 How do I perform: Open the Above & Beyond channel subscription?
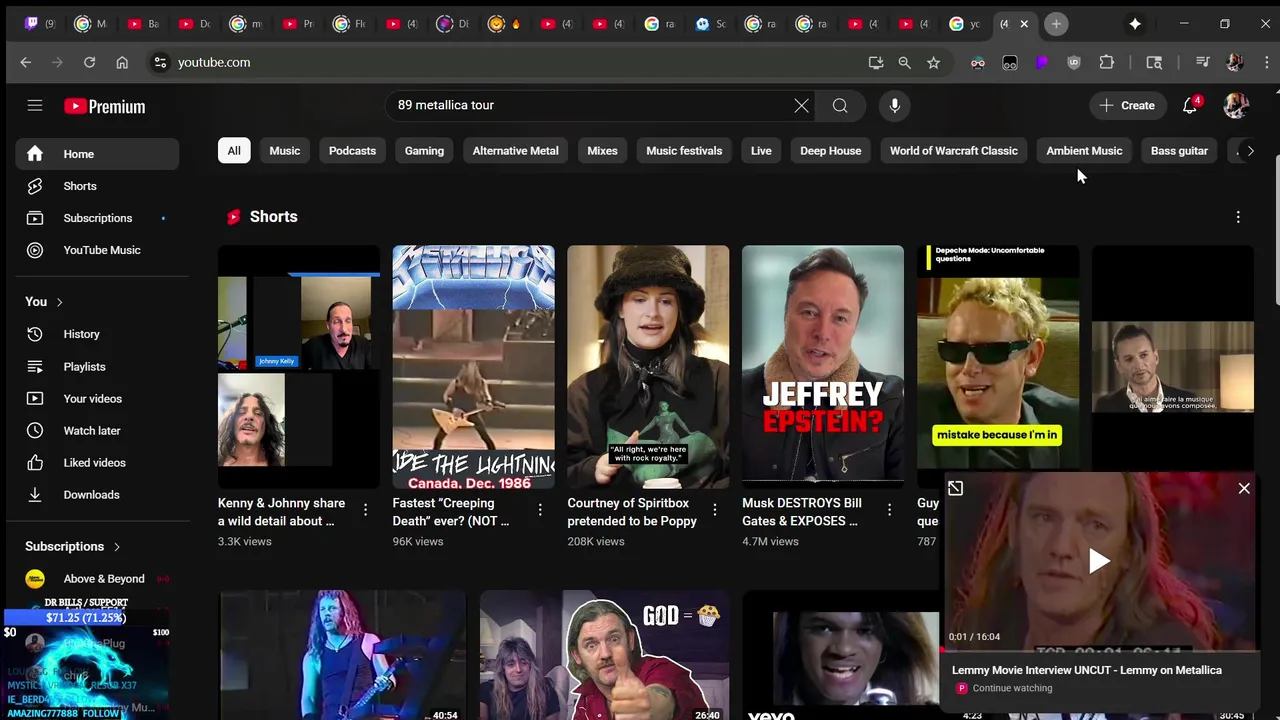97,578
